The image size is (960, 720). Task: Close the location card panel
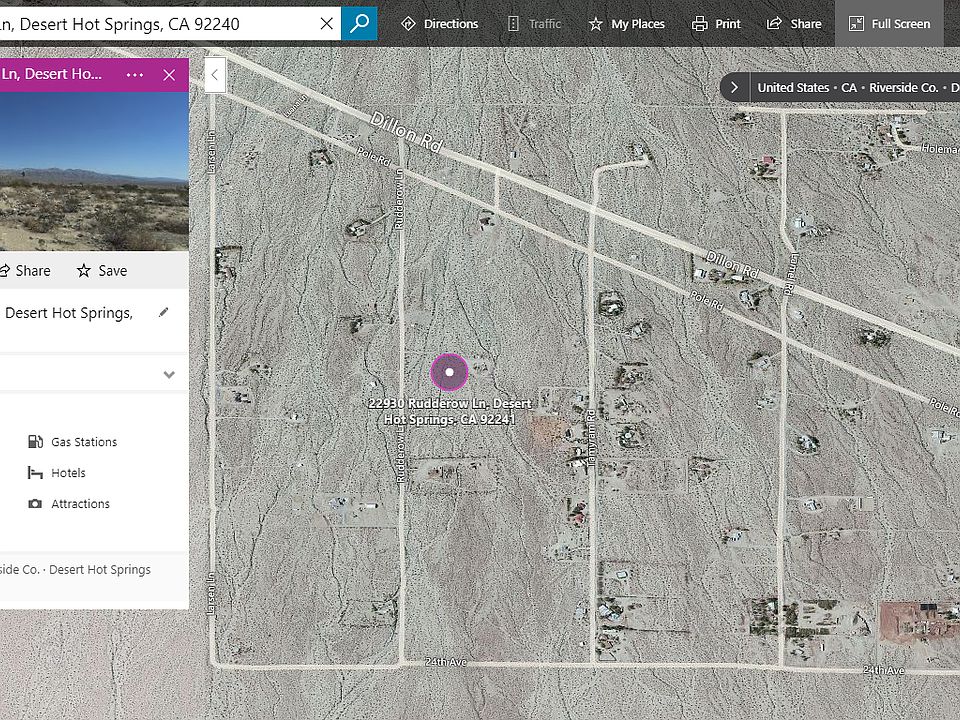point(169,75)
